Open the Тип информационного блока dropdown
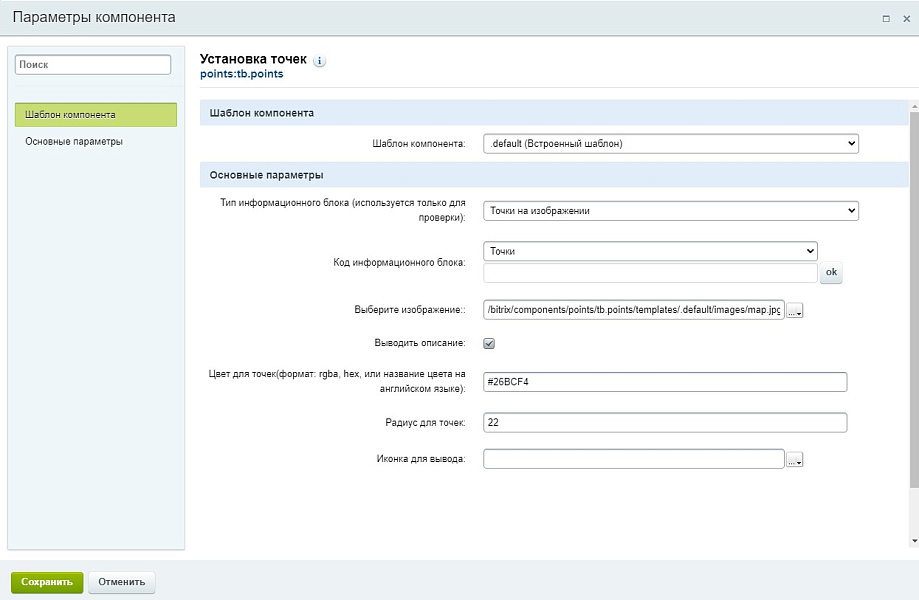 670,211
